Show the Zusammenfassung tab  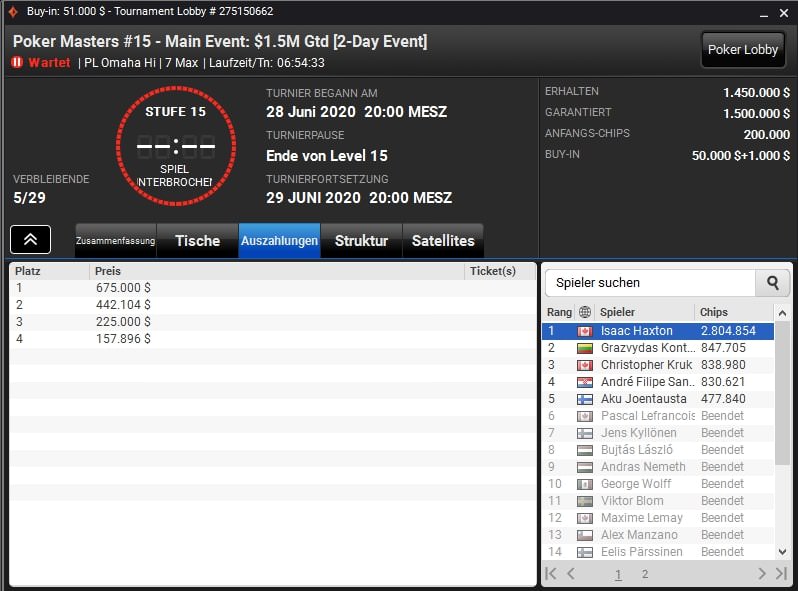pos(116,240)
